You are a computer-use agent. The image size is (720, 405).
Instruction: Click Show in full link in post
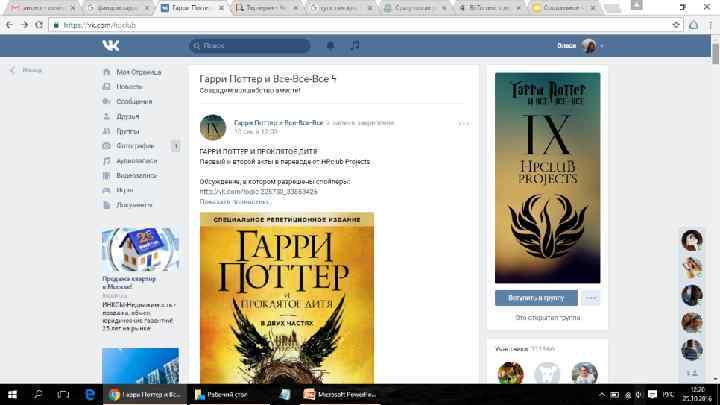(234, 202)
